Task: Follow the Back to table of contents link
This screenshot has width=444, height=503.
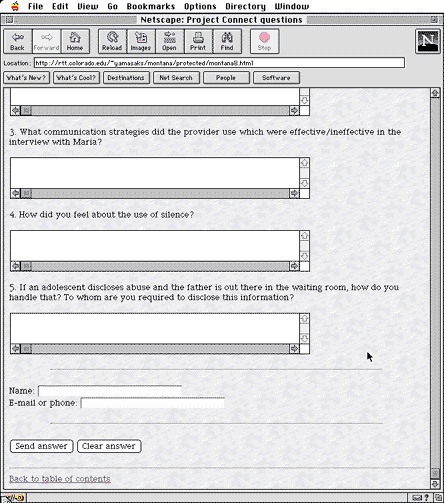Action: [x=60, y=479]
